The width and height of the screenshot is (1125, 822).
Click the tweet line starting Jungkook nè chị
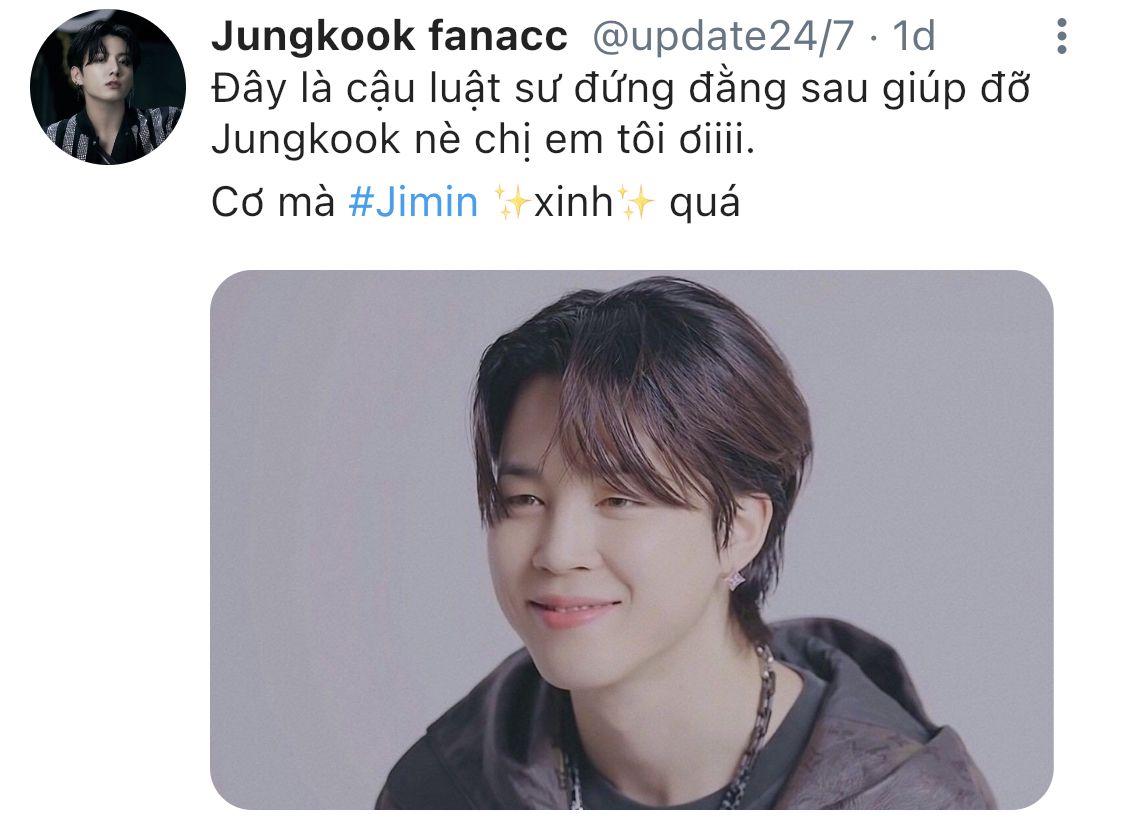483,139
